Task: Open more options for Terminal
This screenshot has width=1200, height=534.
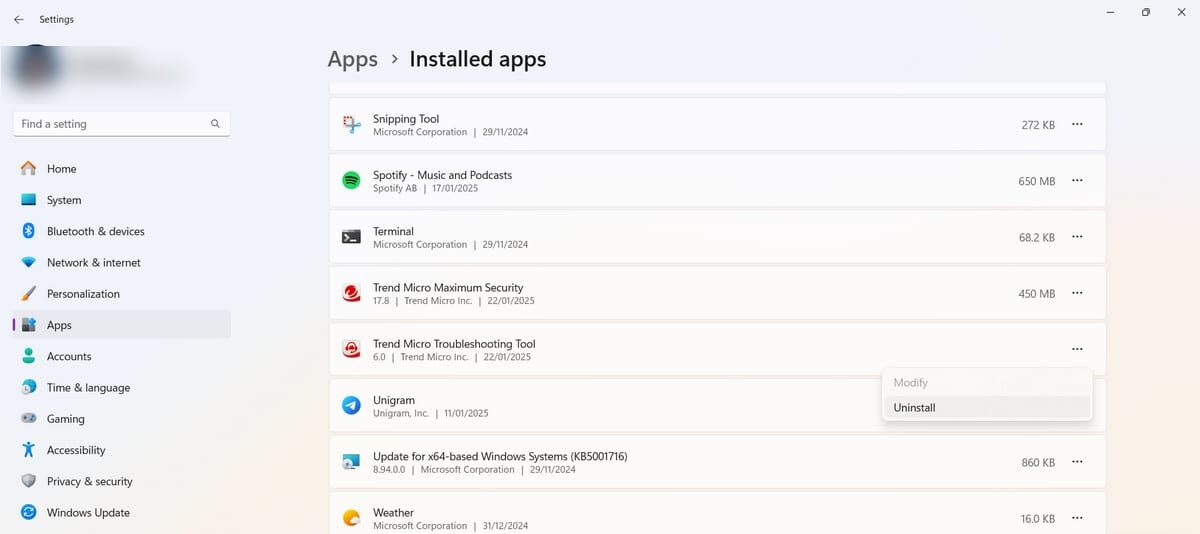Action: click(1077, 237)
